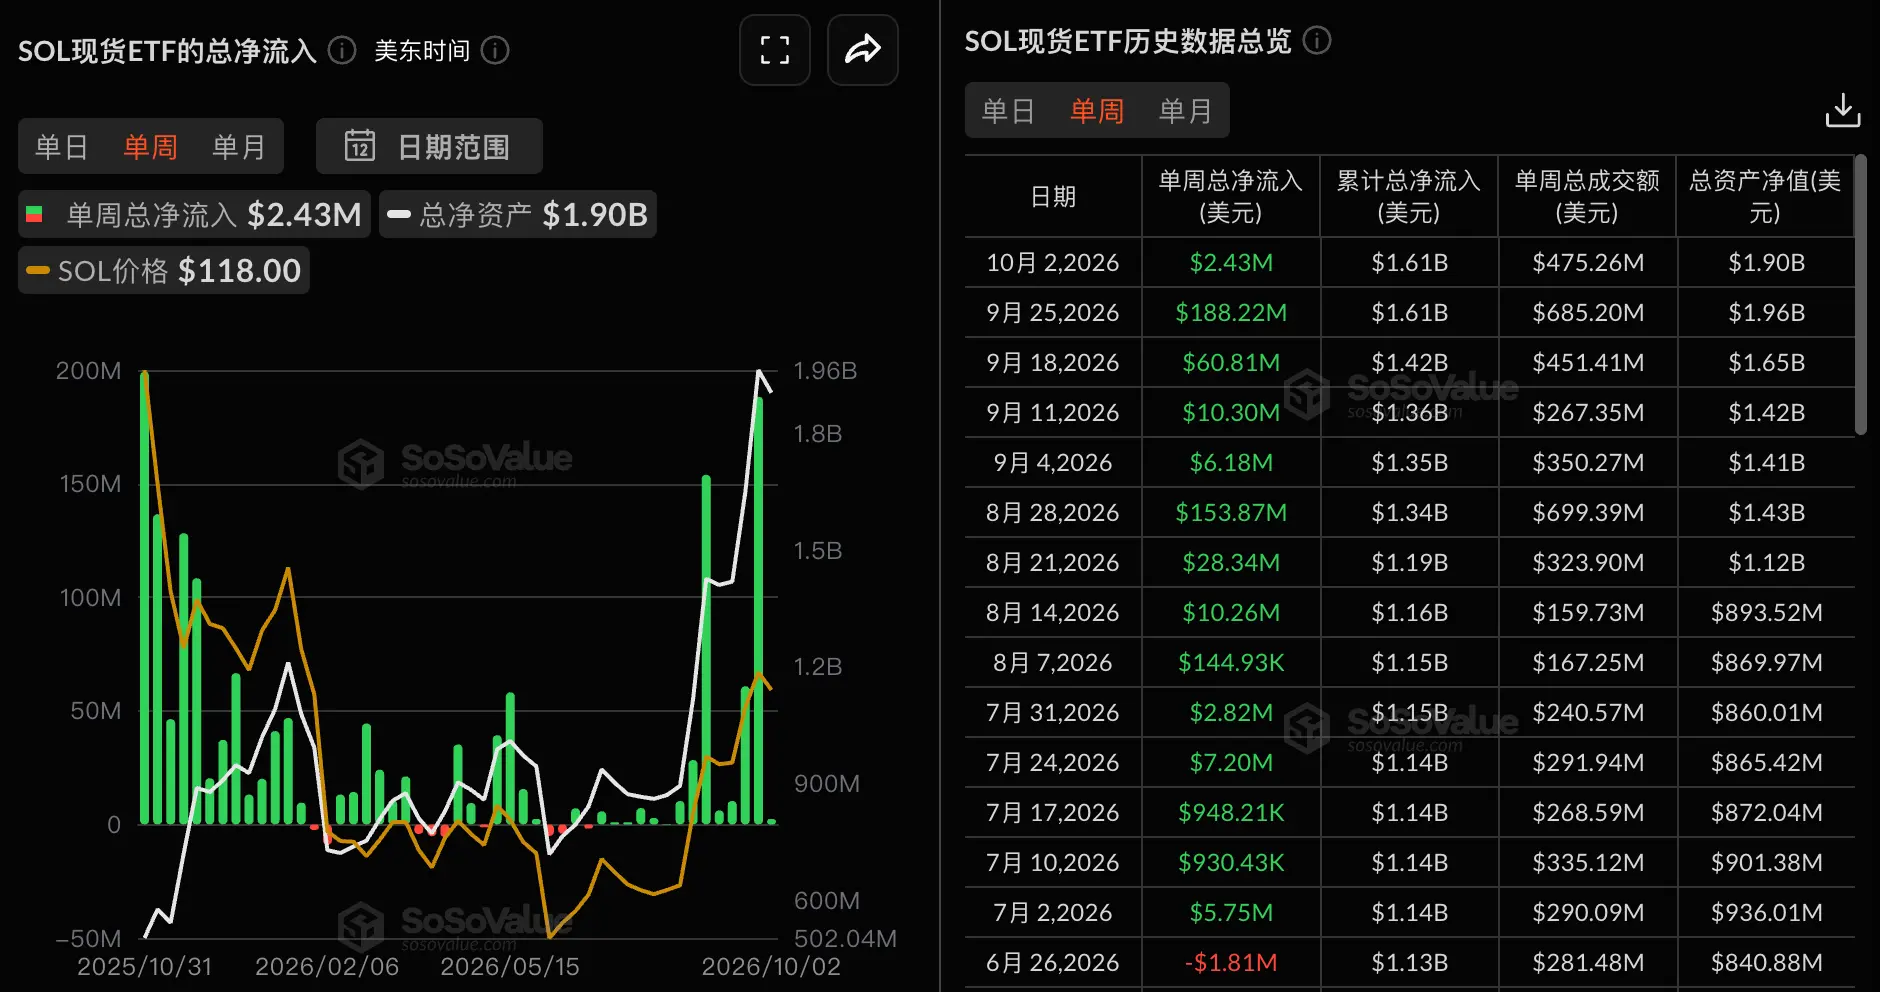Switch chart to 单日 view
Viewport: 1880px width, 992px height.
pos(62,147)
